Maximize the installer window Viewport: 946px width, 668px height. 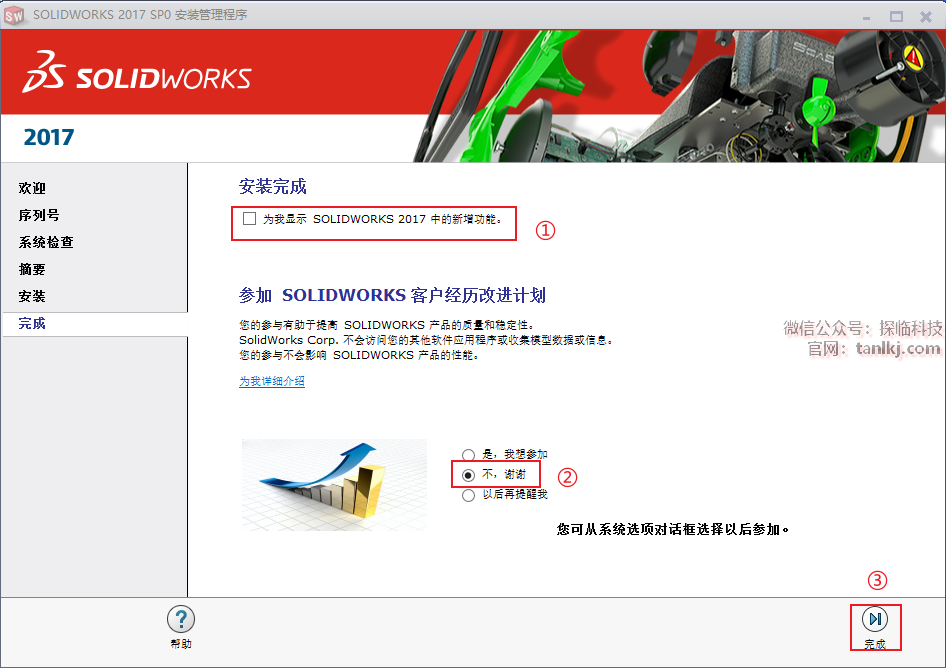[x=896, y=17]
